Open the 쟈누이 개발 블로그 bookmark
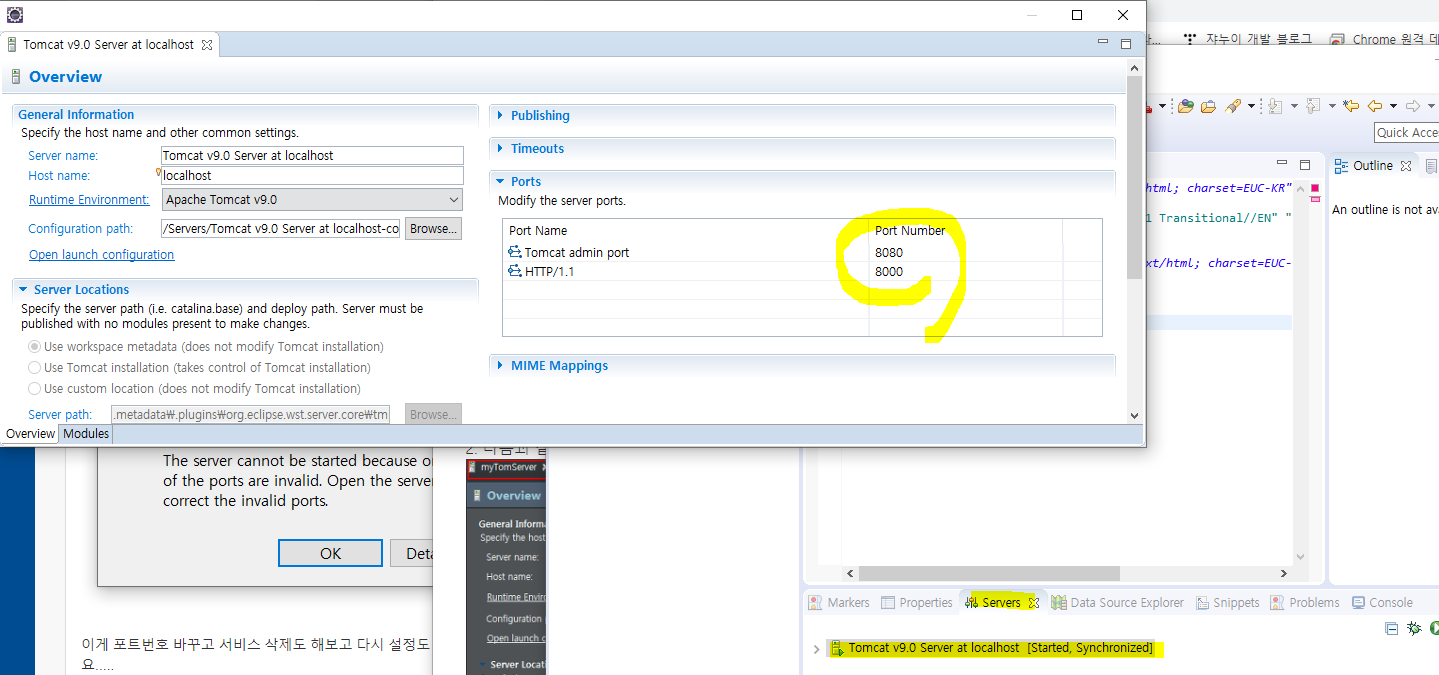Screen dimensions: 1439x675 click(1247, 40)
